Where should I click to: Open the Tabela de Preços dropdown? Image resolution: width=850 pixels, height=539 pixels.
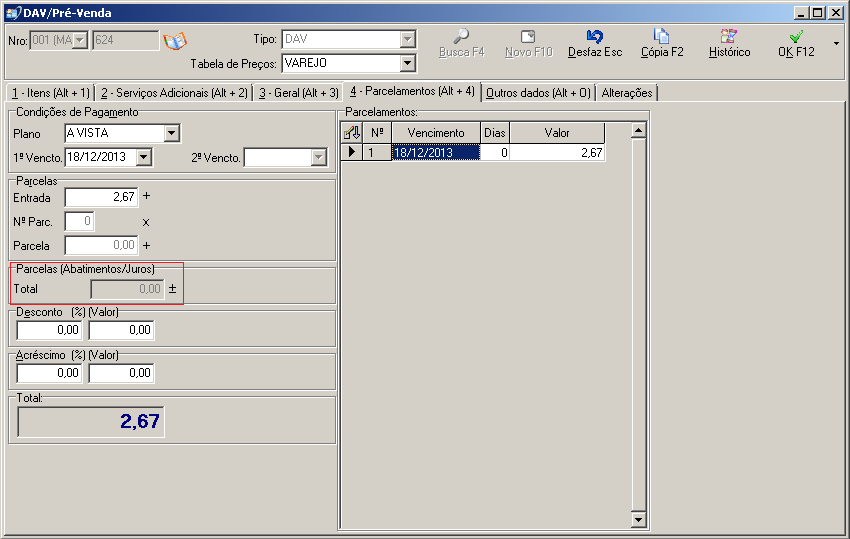tap(407, 63)
